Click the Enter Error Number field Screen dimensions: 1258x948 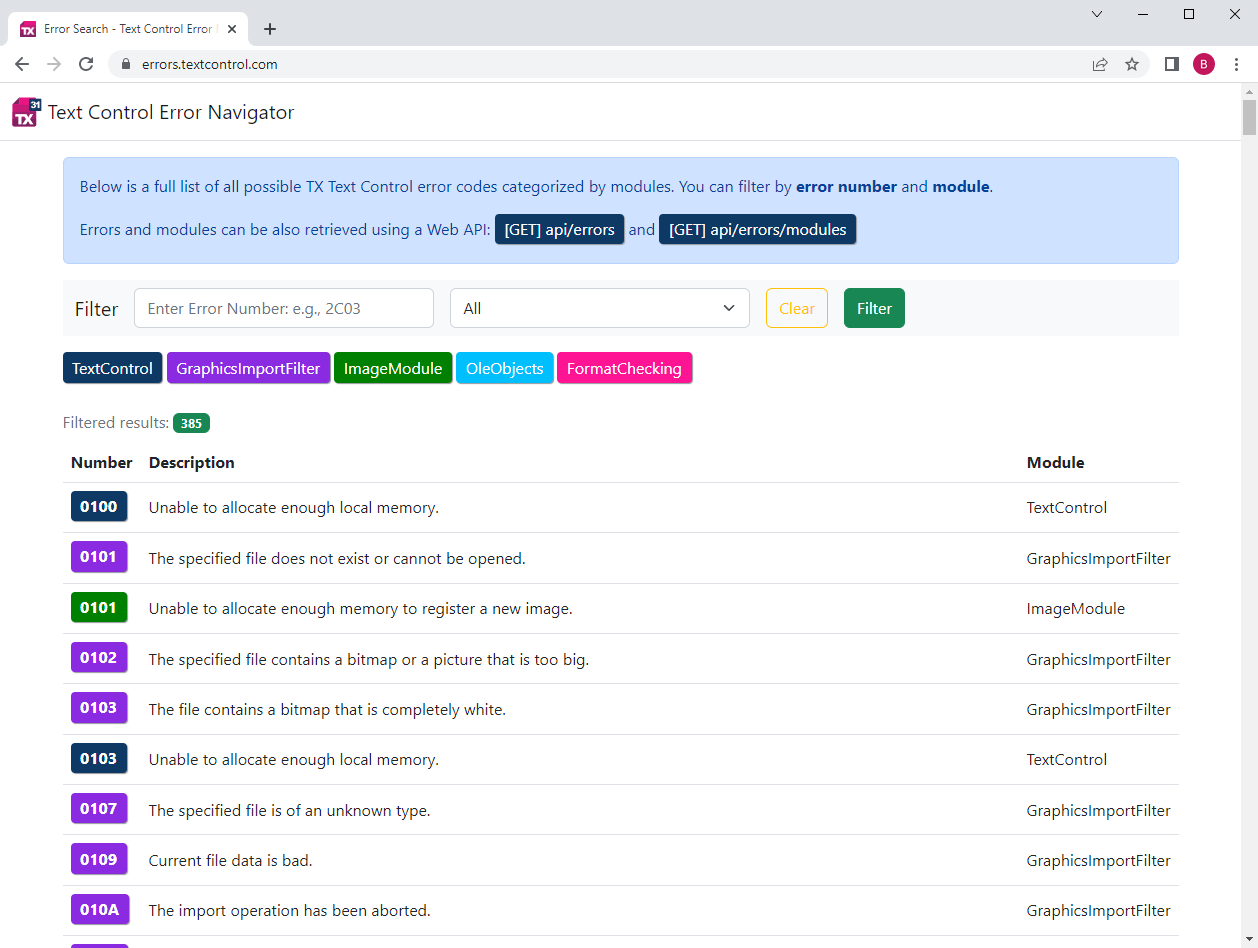[x=284, y=308]
